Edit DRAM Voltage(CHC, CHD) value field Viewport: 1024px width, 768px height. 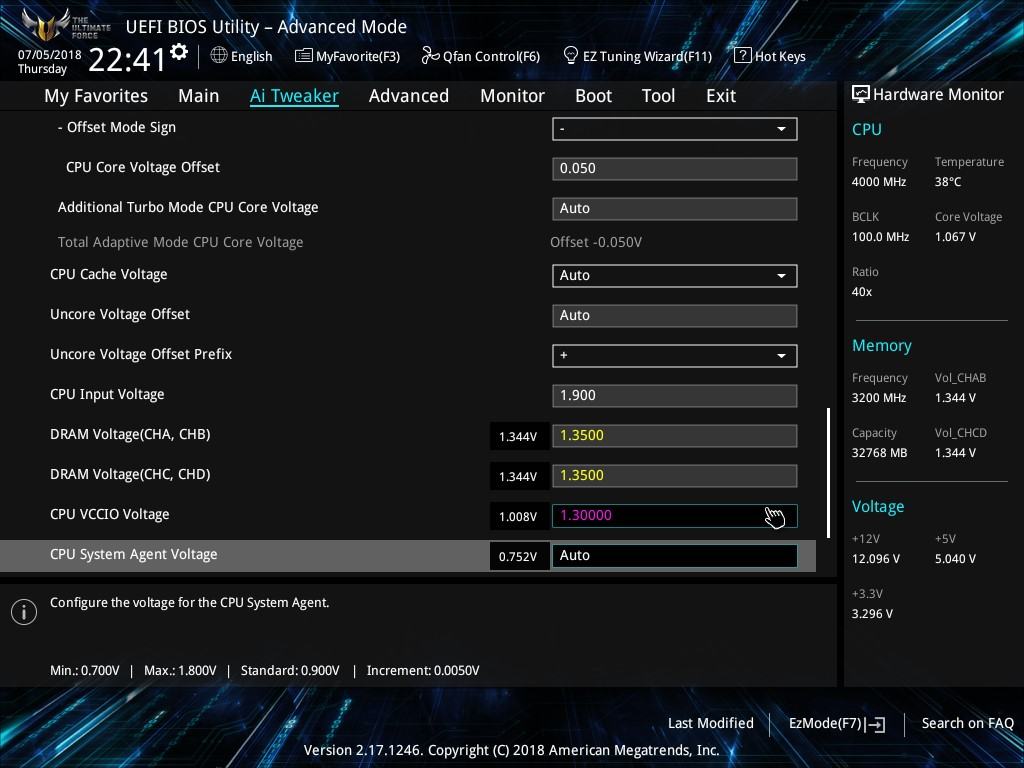674,475
